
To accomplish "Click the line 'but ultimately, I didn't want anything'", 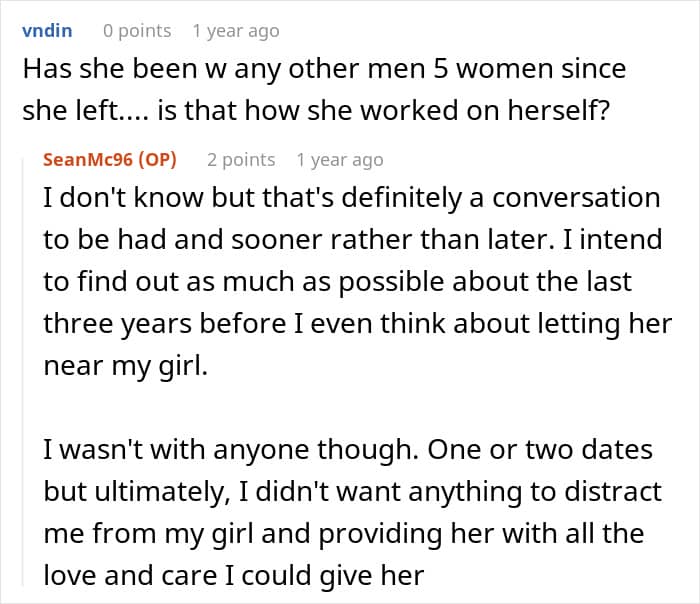I will click(353, 492).
